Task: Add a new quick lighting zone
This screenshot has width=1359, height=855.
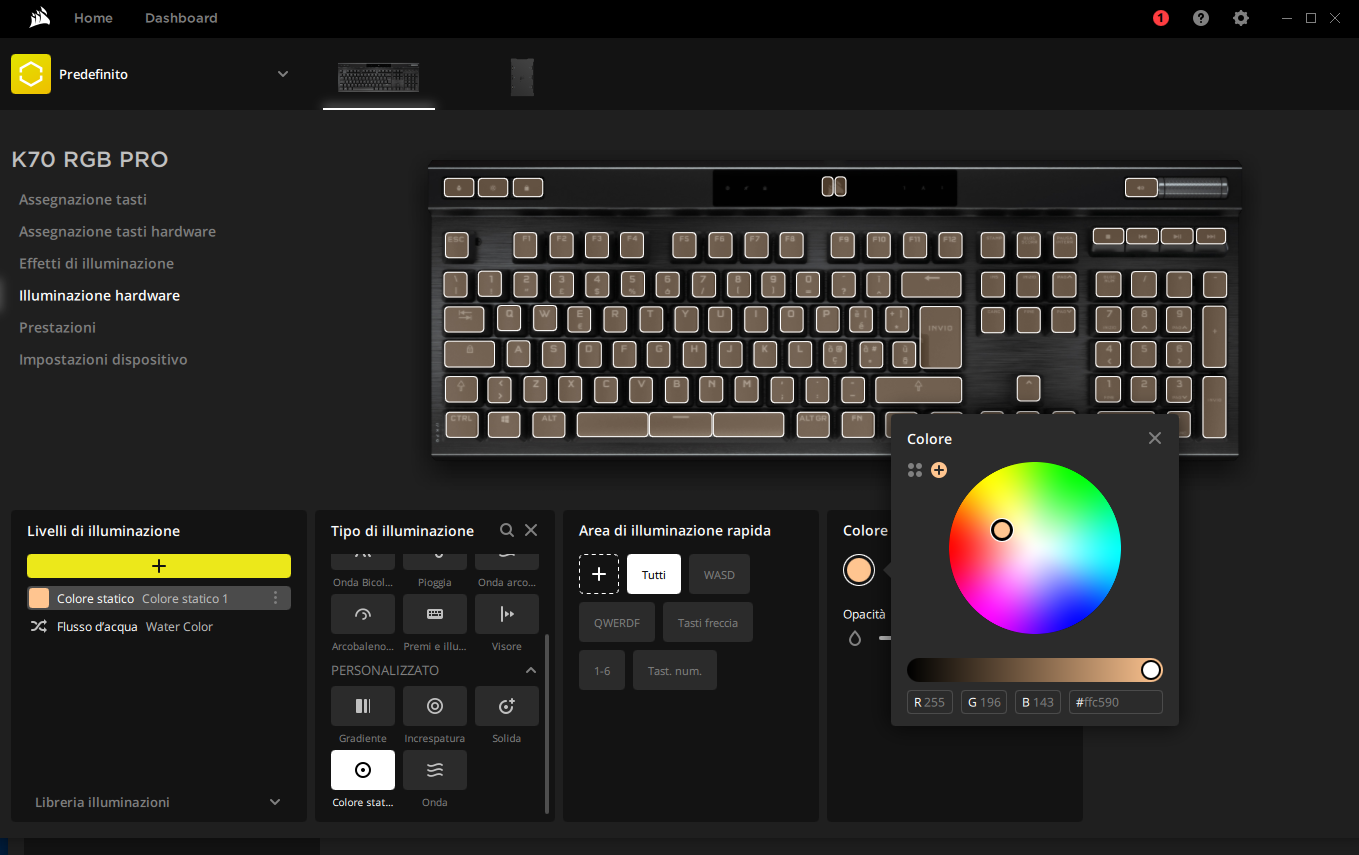Action: point(599,574)
